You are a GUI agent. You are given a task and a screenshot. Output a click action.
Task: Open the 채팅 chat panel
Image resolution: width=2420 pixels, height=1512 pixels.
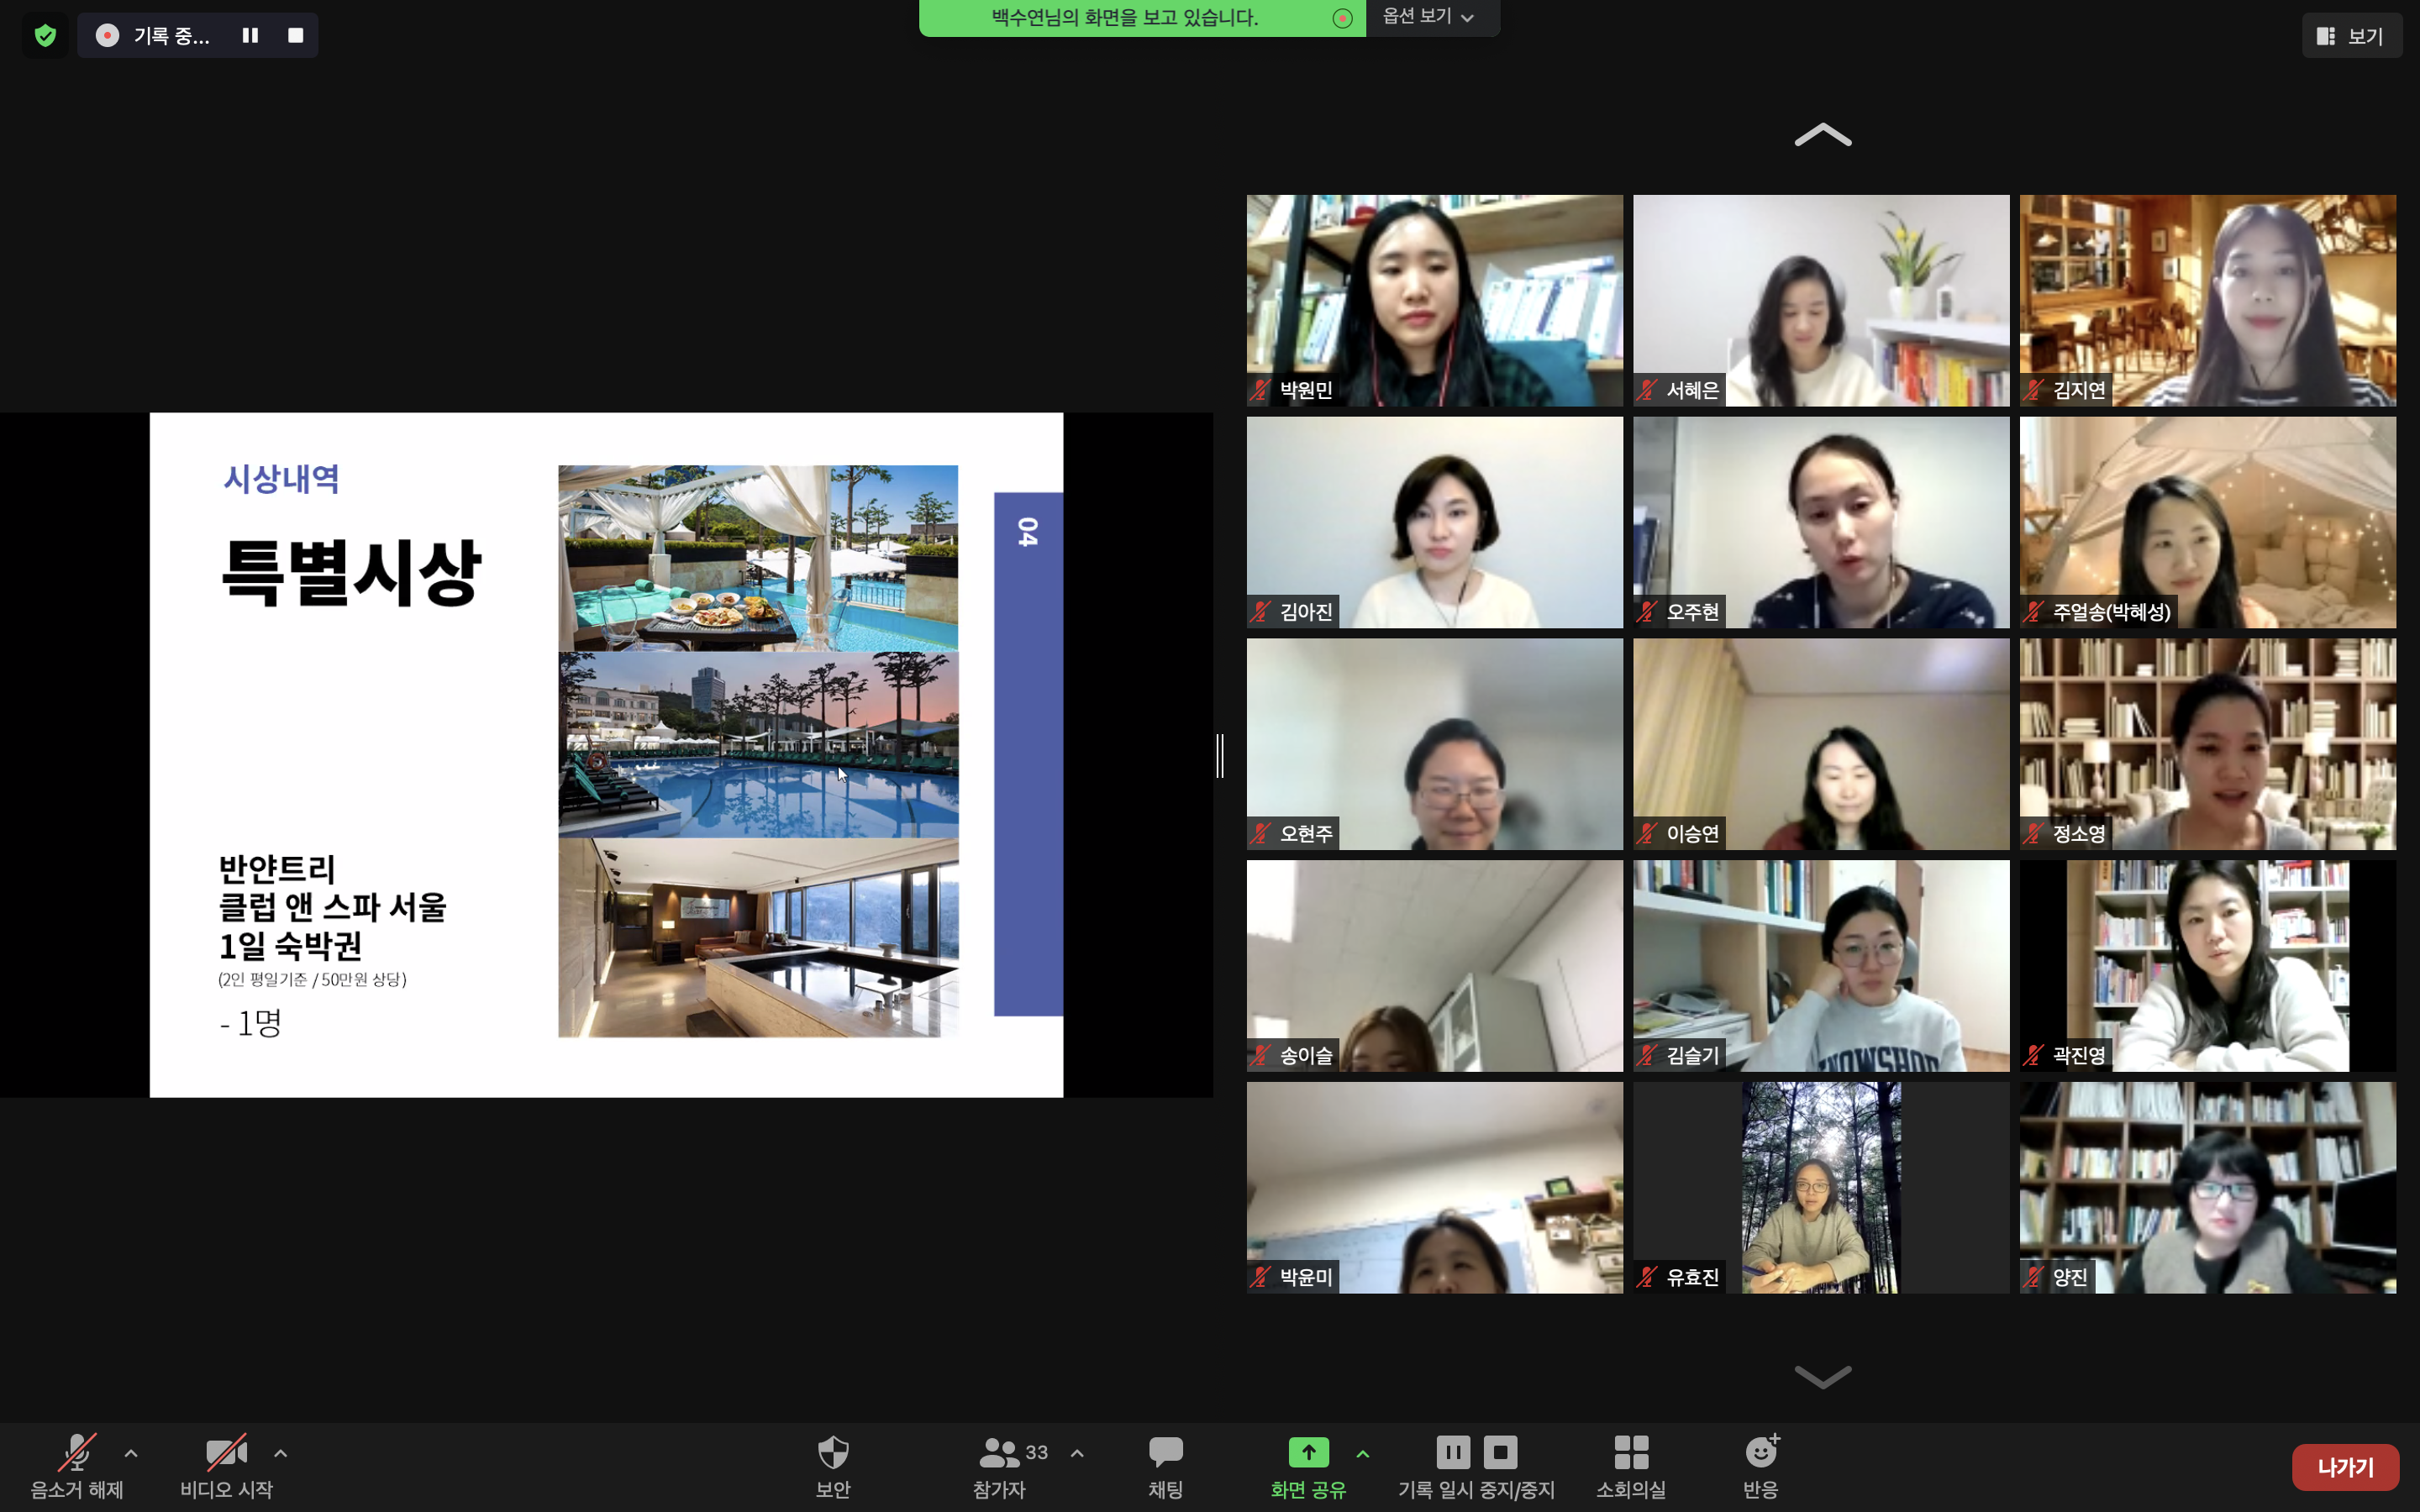(x=1165, y=1453)
